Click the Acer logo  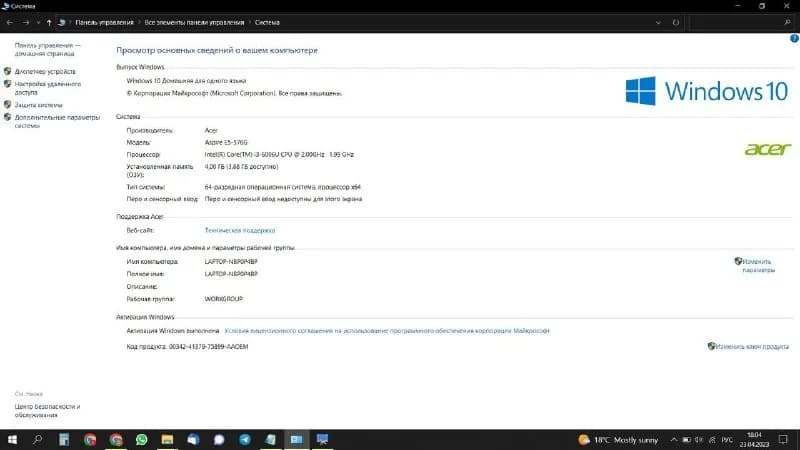coord(768,149)
